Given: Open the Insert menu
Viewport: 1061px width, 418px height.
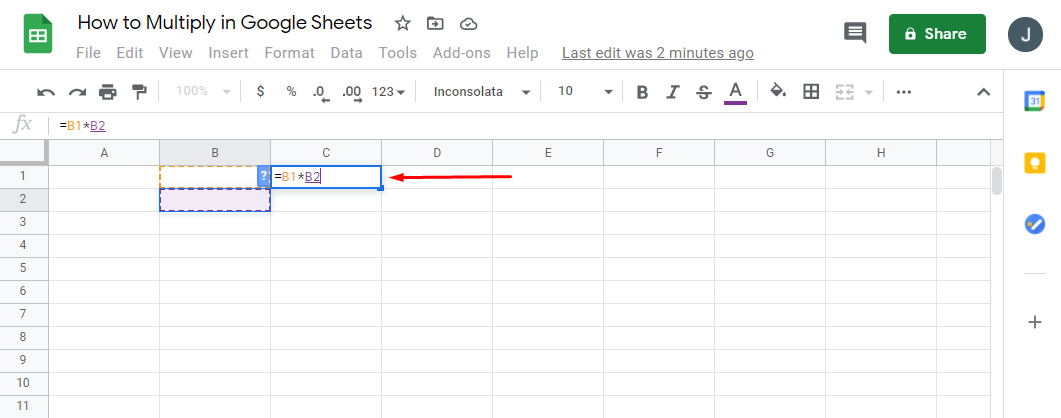Looking at the screenshot, I should 229,53.
